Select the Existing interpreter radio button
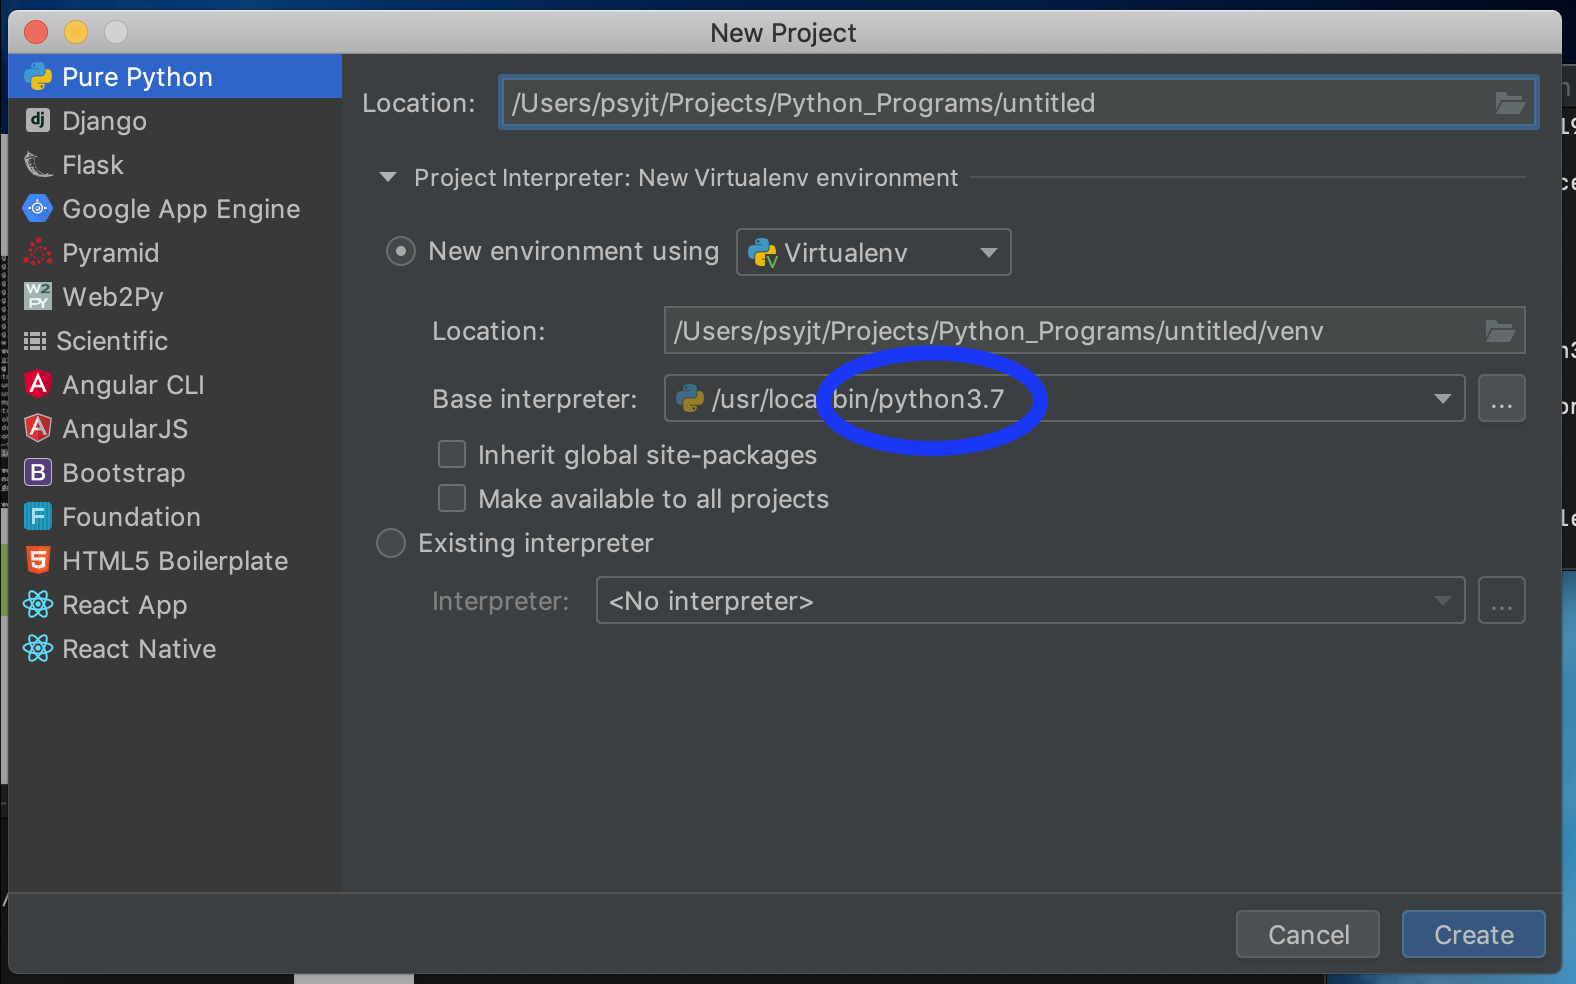The width and height of the screenshot is (1576, 984). pyautogui.click(x=391, y=543)
